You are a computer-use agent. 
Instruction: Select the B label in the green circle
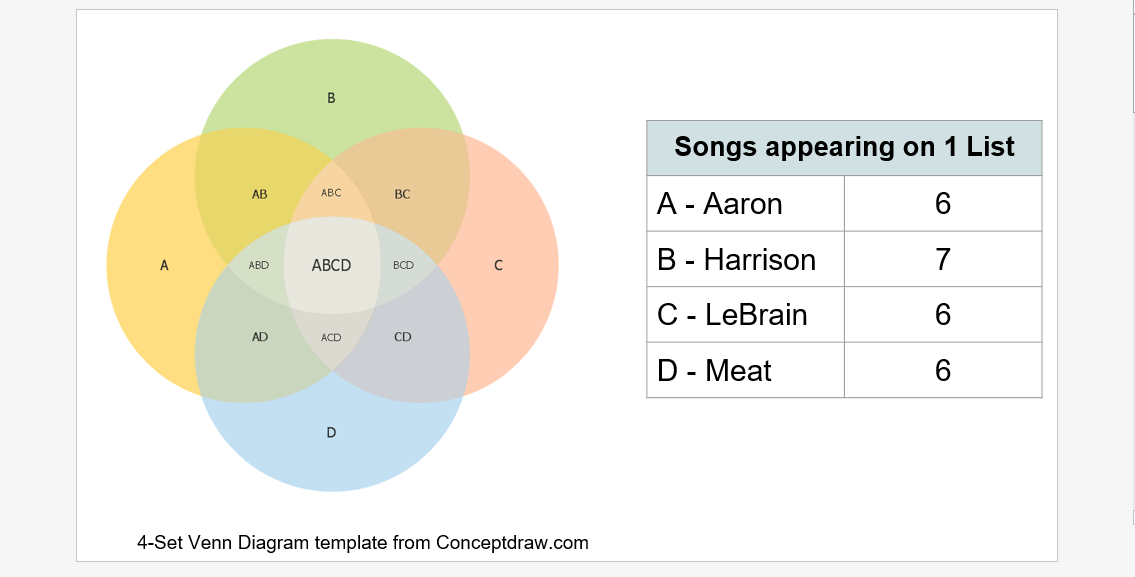[x=331, y=98]
